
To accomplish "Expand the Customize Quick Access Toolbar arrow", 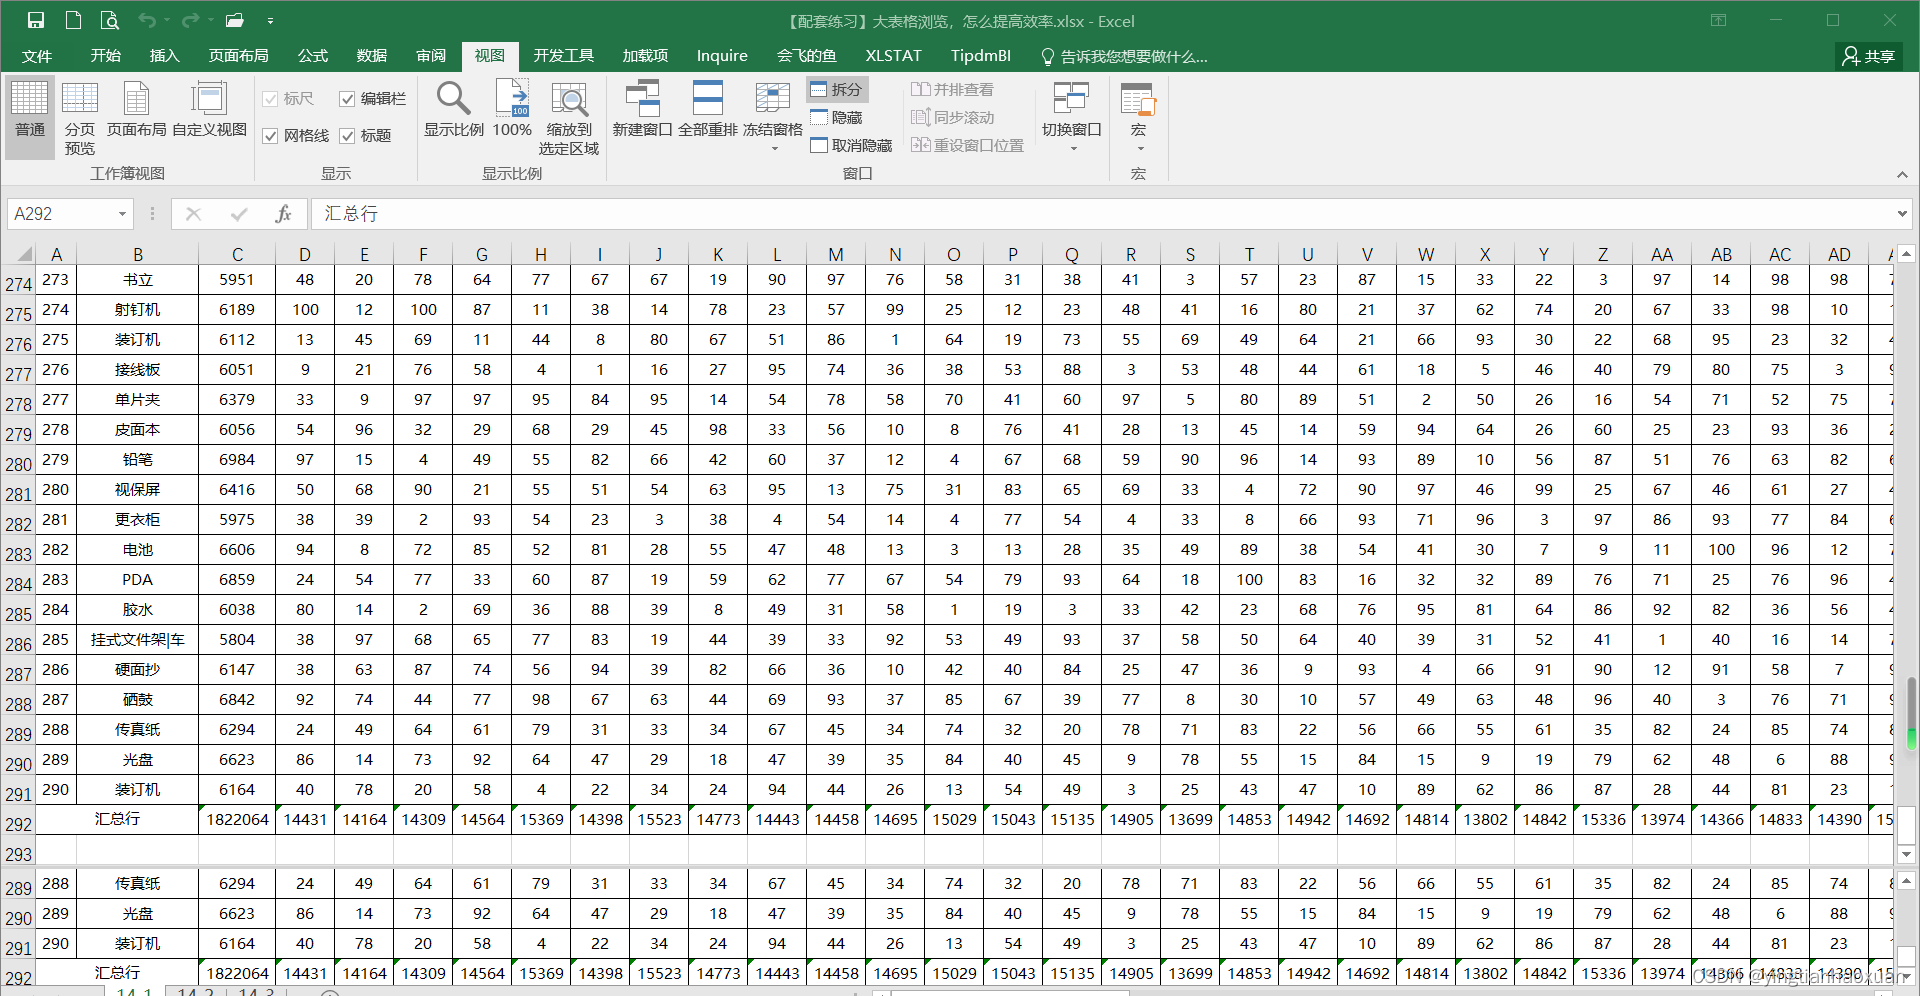I will (x=270, y=20).
